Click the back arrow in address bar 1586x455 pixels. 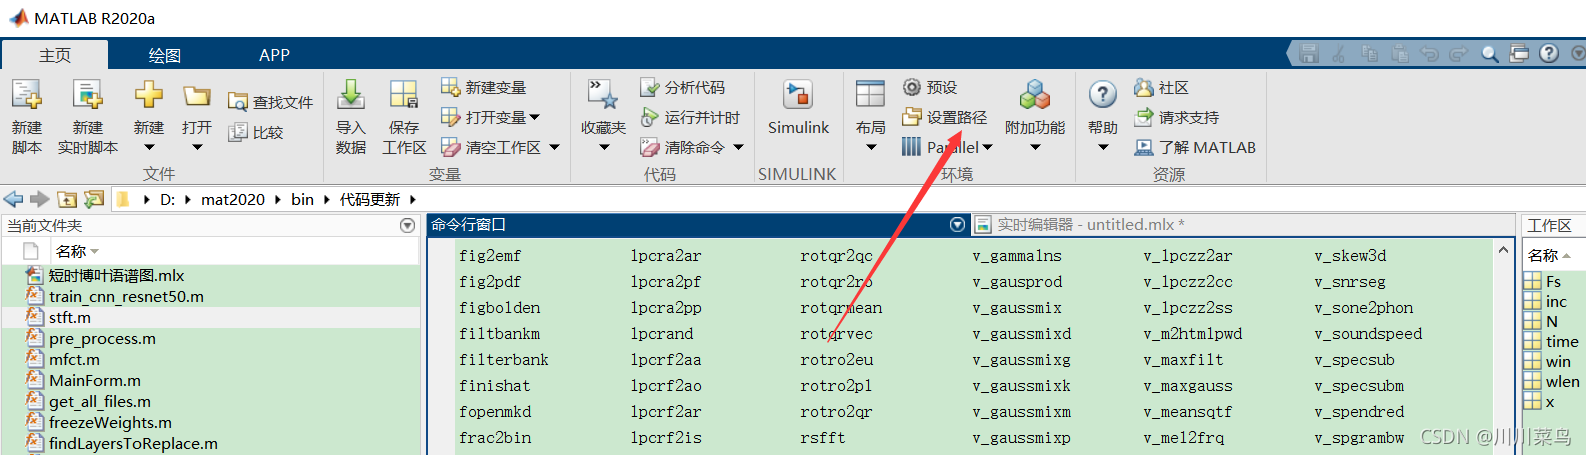coord(14,199)
